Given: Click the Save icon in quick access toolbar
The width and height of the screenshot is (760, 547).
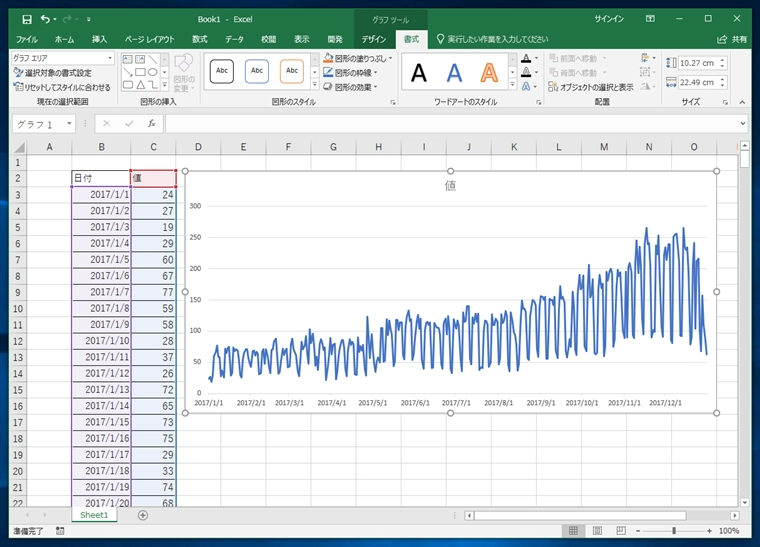Looking at the screenshot, I should [27, 19].
